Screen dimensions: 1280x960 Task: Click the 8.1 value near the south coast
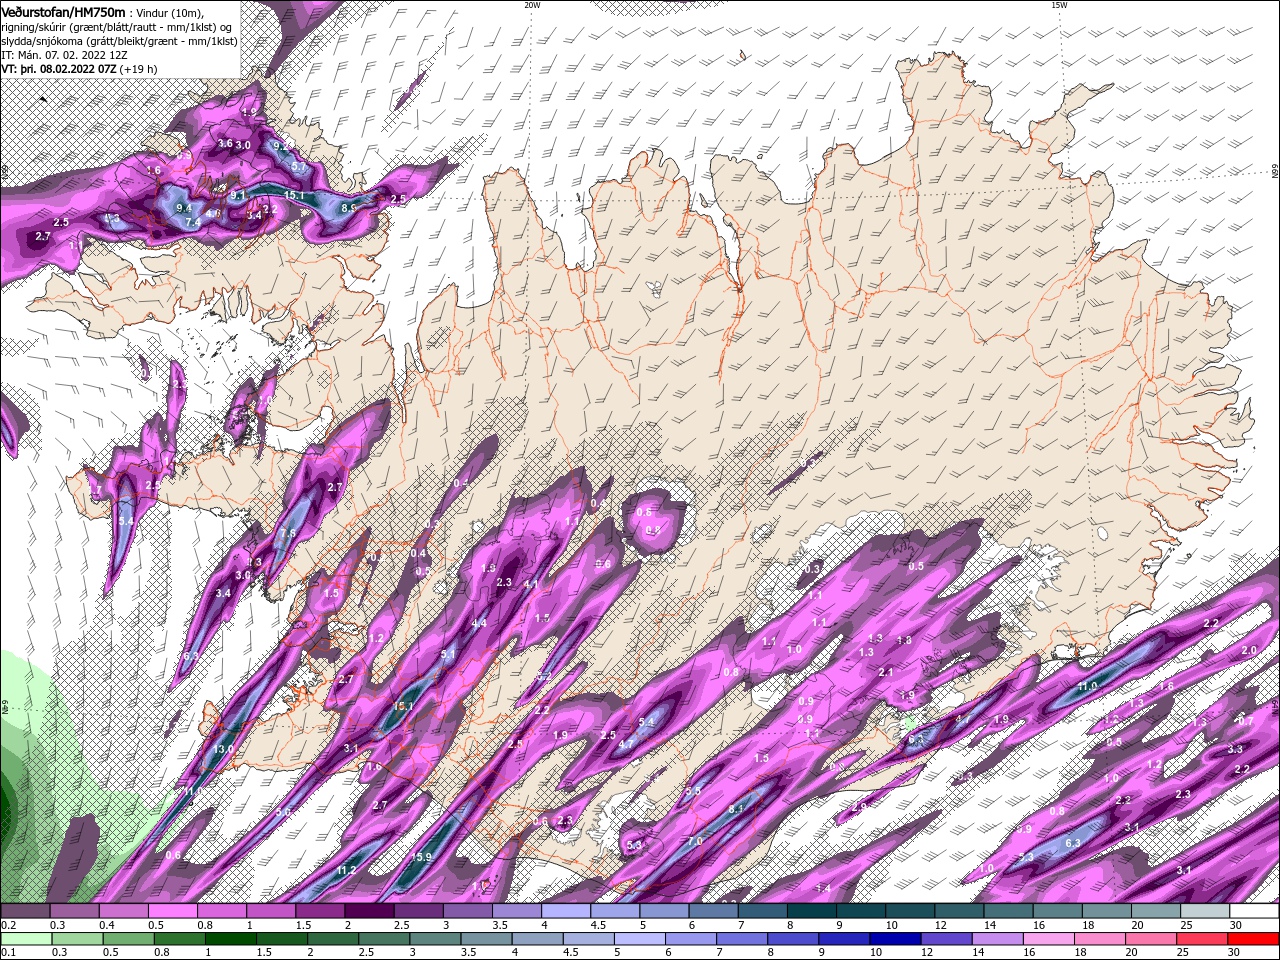[736, 808]
